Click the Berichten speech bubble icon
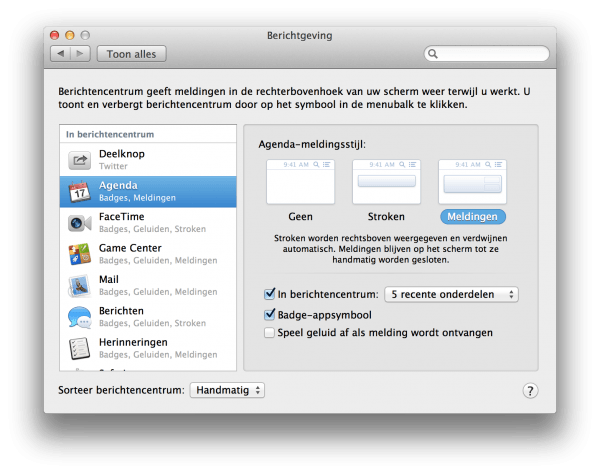600x474 pixels. coord(80,317)
